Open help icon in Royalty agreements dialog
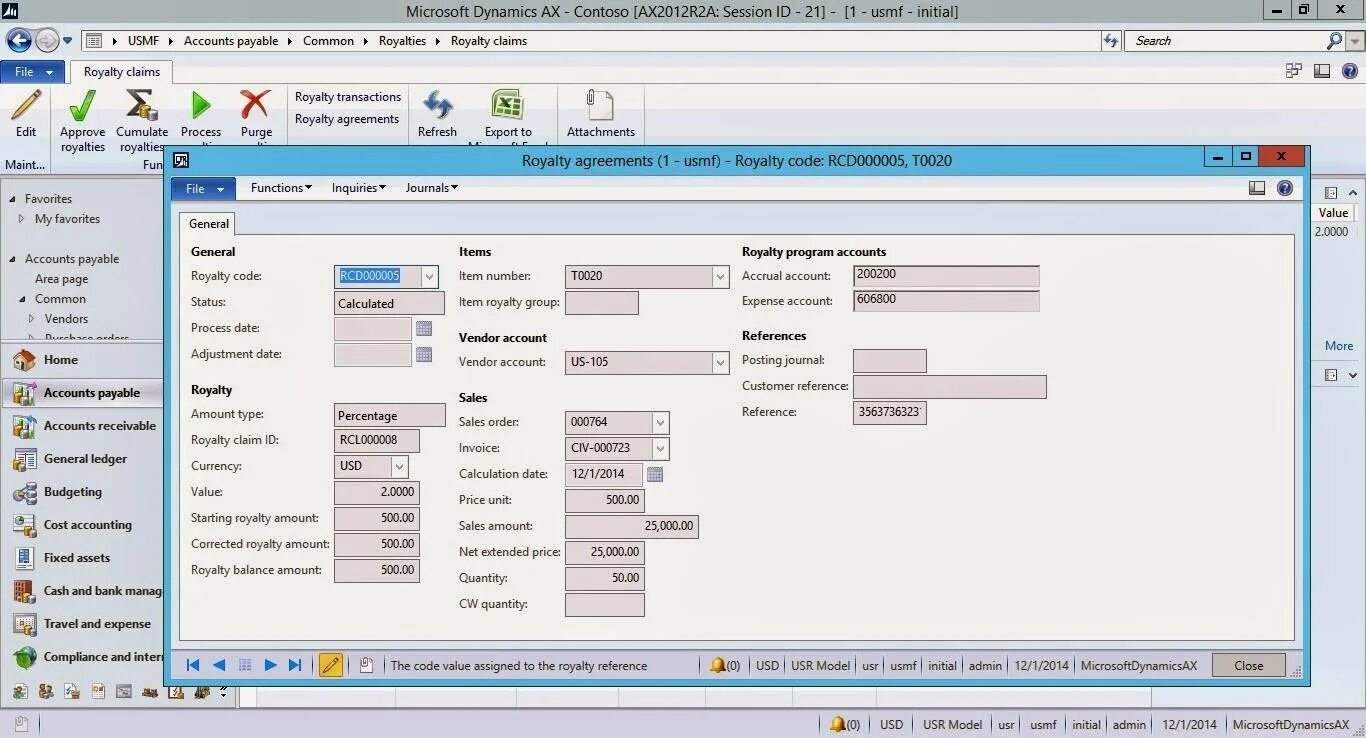Screen dimensions: 1366x738 pos(1285,188)
